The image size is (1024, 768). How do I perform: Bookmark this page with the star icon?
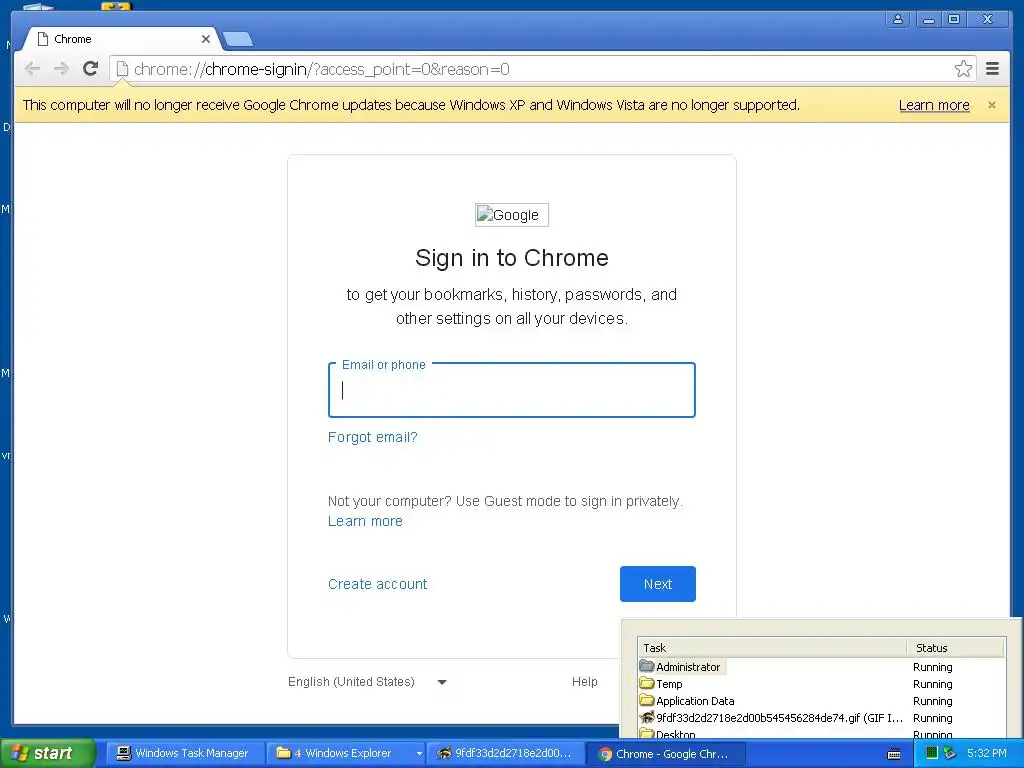click(963, 69)
